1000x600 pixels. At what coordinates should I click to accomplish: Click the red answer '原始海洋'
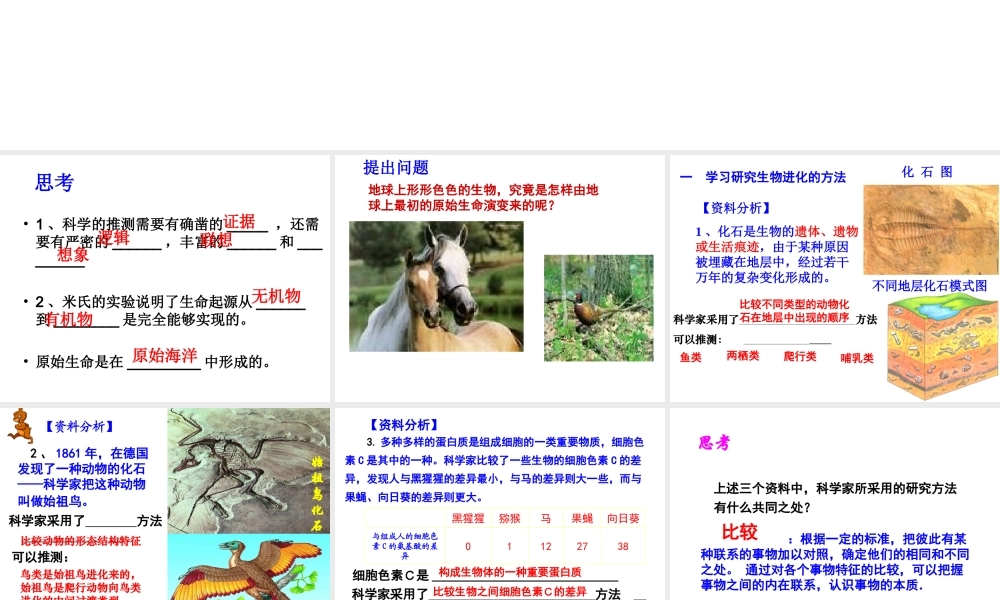click(x=165, y=356)
